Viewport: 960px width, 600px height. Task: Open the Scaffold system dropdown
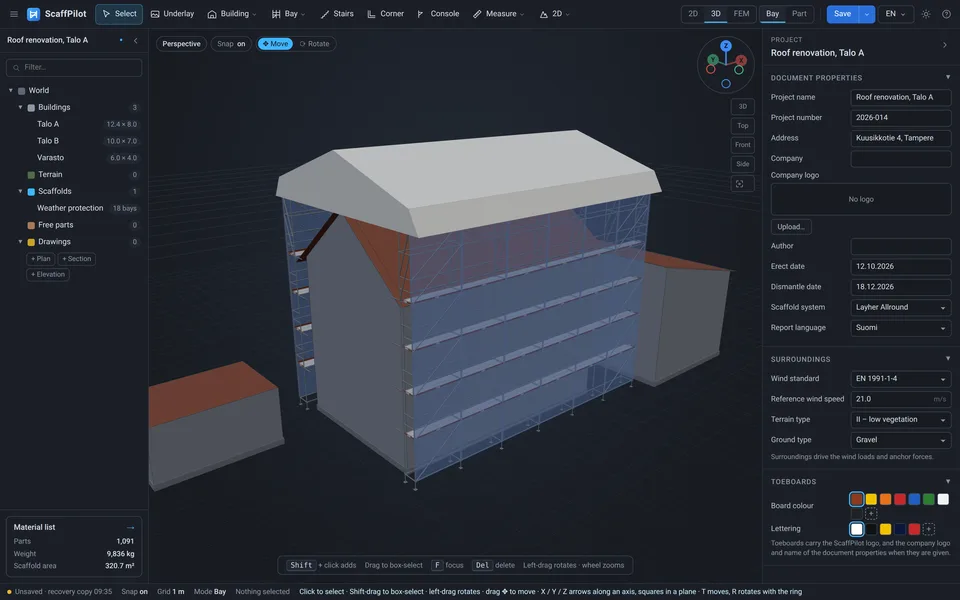pos(901,307)
